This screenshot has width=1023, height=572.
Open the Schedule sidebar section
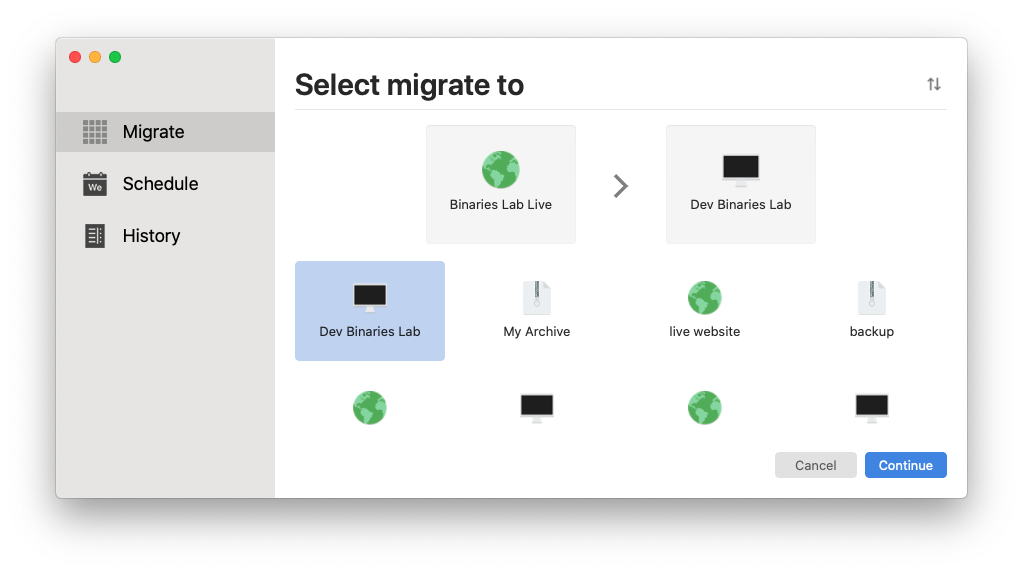pos(165,184)
